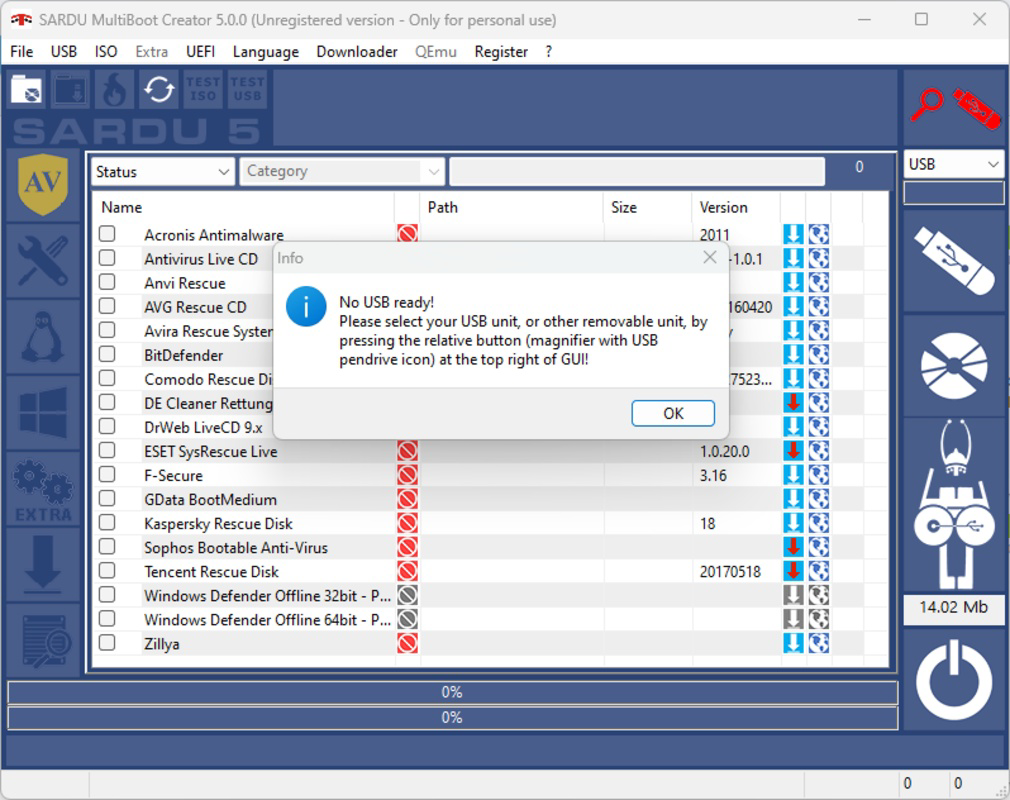Open the Utility tools category icon
The width and height of the screenshot is (1010, 800).
tap(43, 260)
